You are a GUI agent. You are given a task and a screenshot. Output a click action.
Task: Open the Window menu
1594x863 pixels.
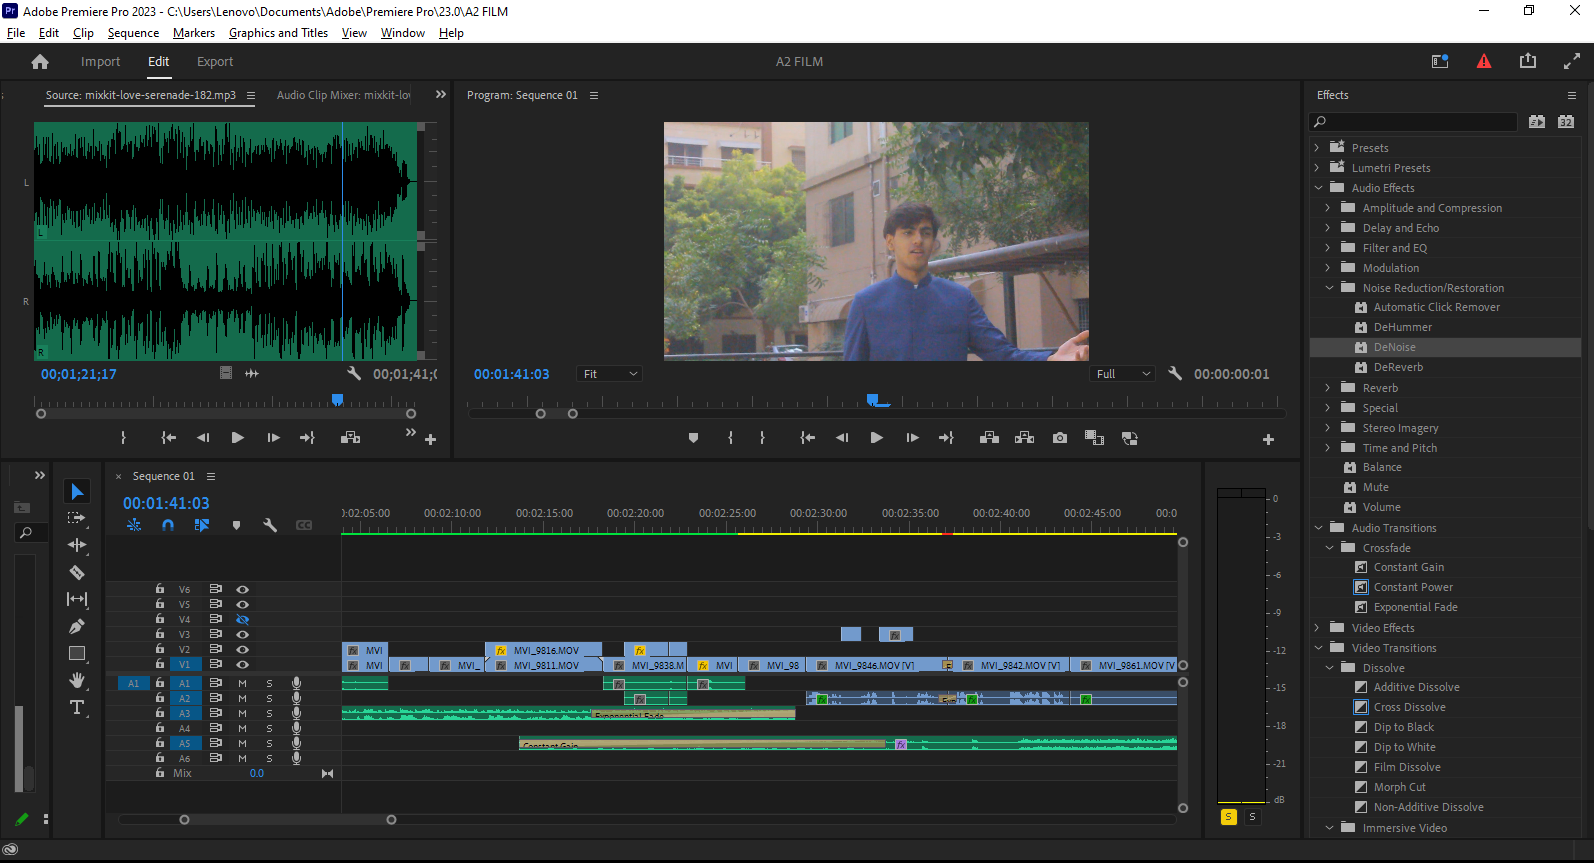(x=403, y=33)
